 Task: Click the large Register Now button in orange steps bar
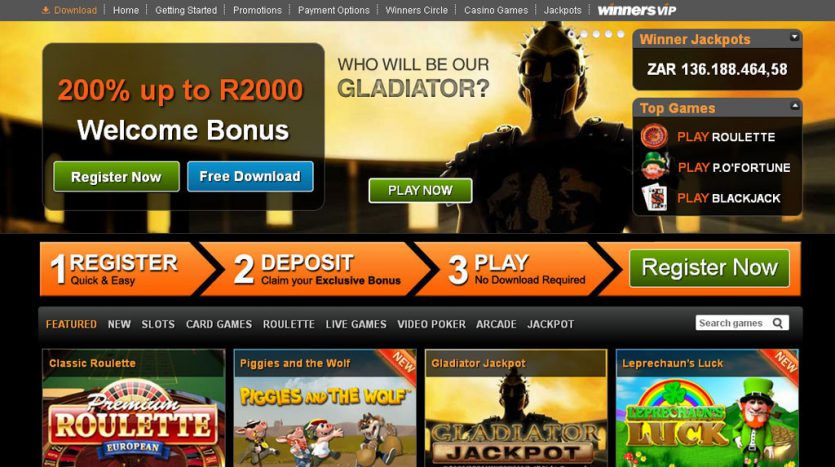coord(709,268)
